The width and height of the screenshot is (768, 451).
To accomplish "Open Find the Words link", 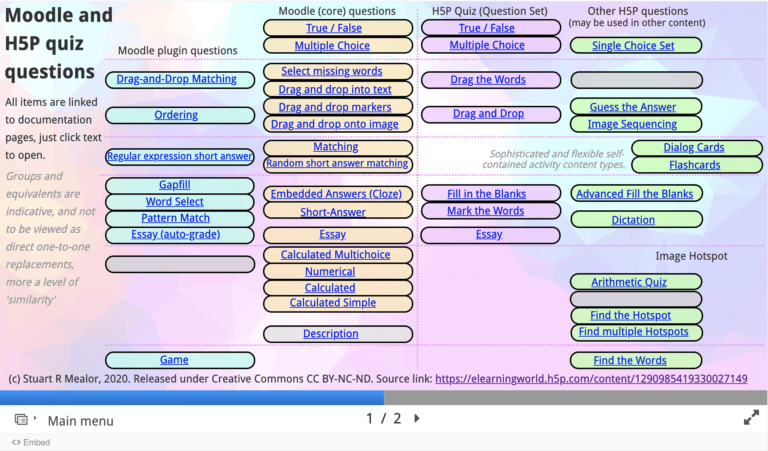I will coord(630,360).
